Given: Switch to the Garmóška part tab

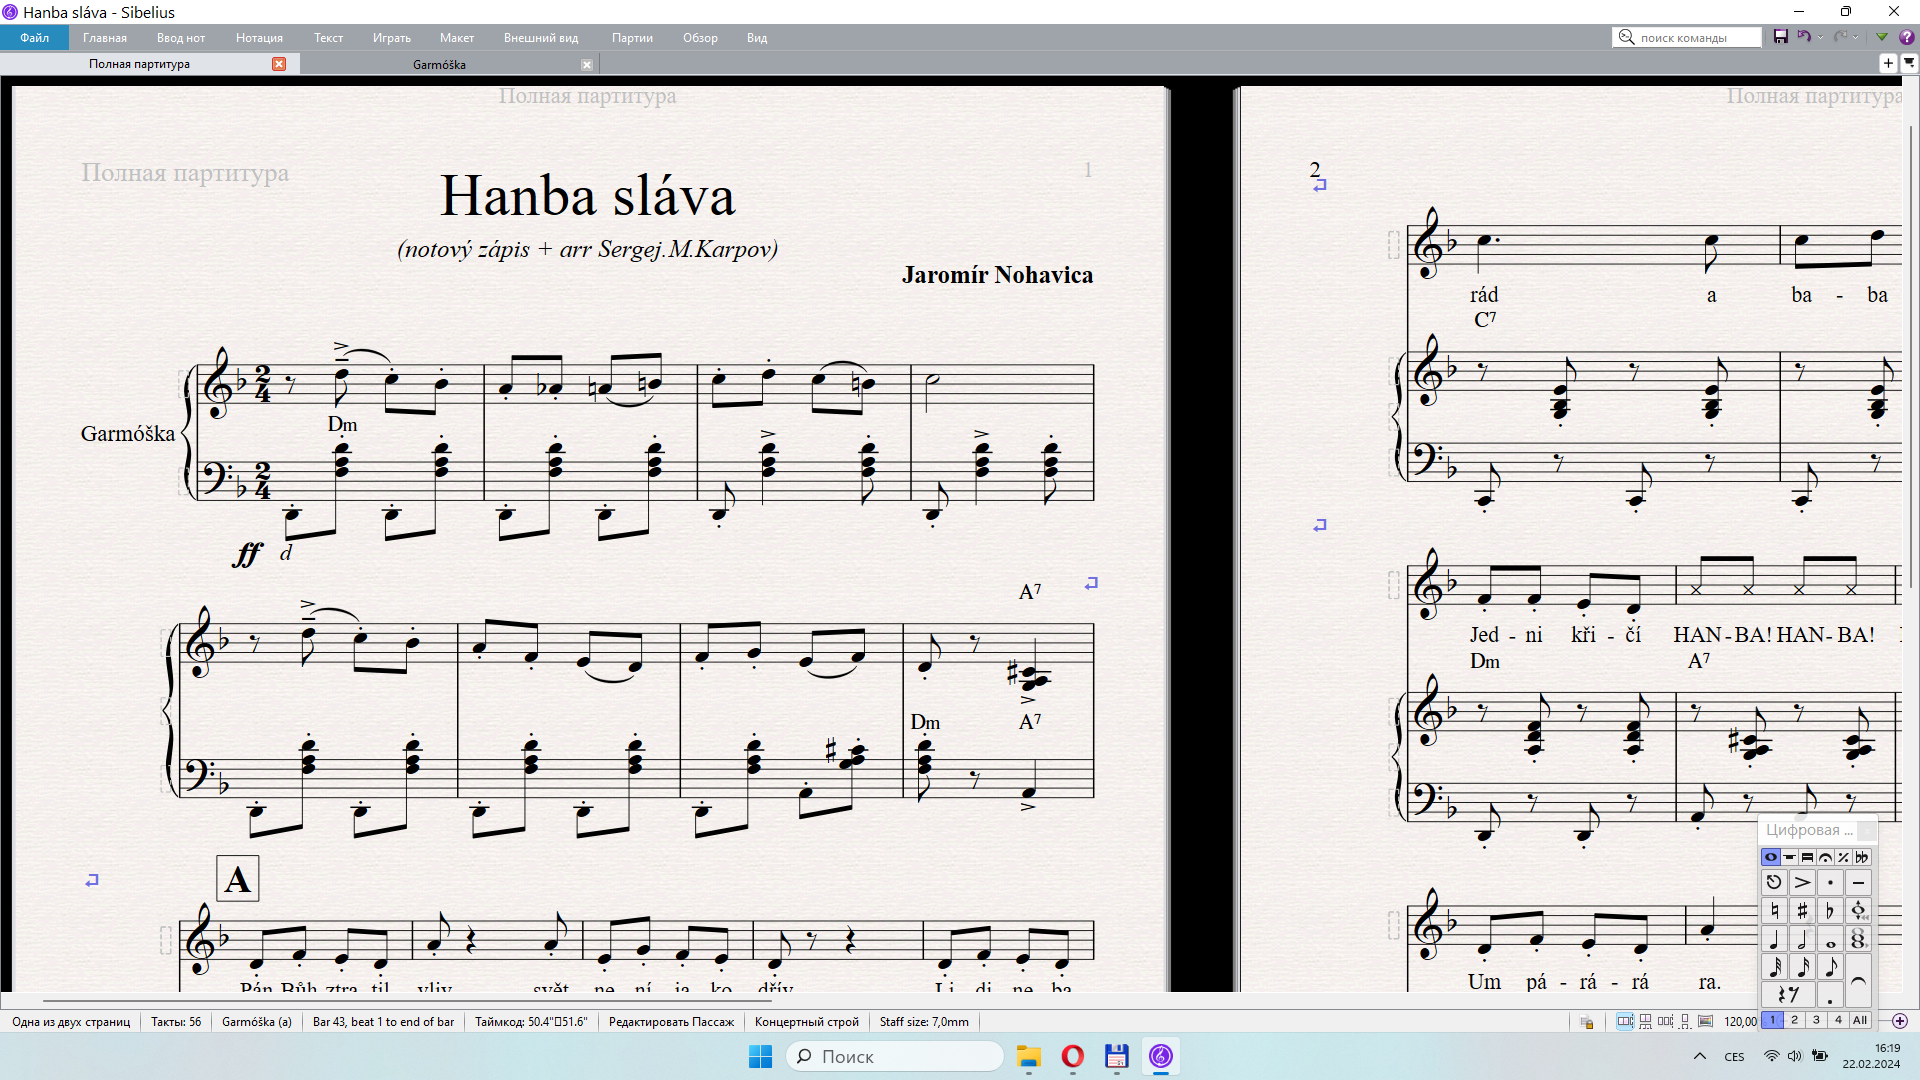Looking at the screenshot, I should [x=438, y=64].
